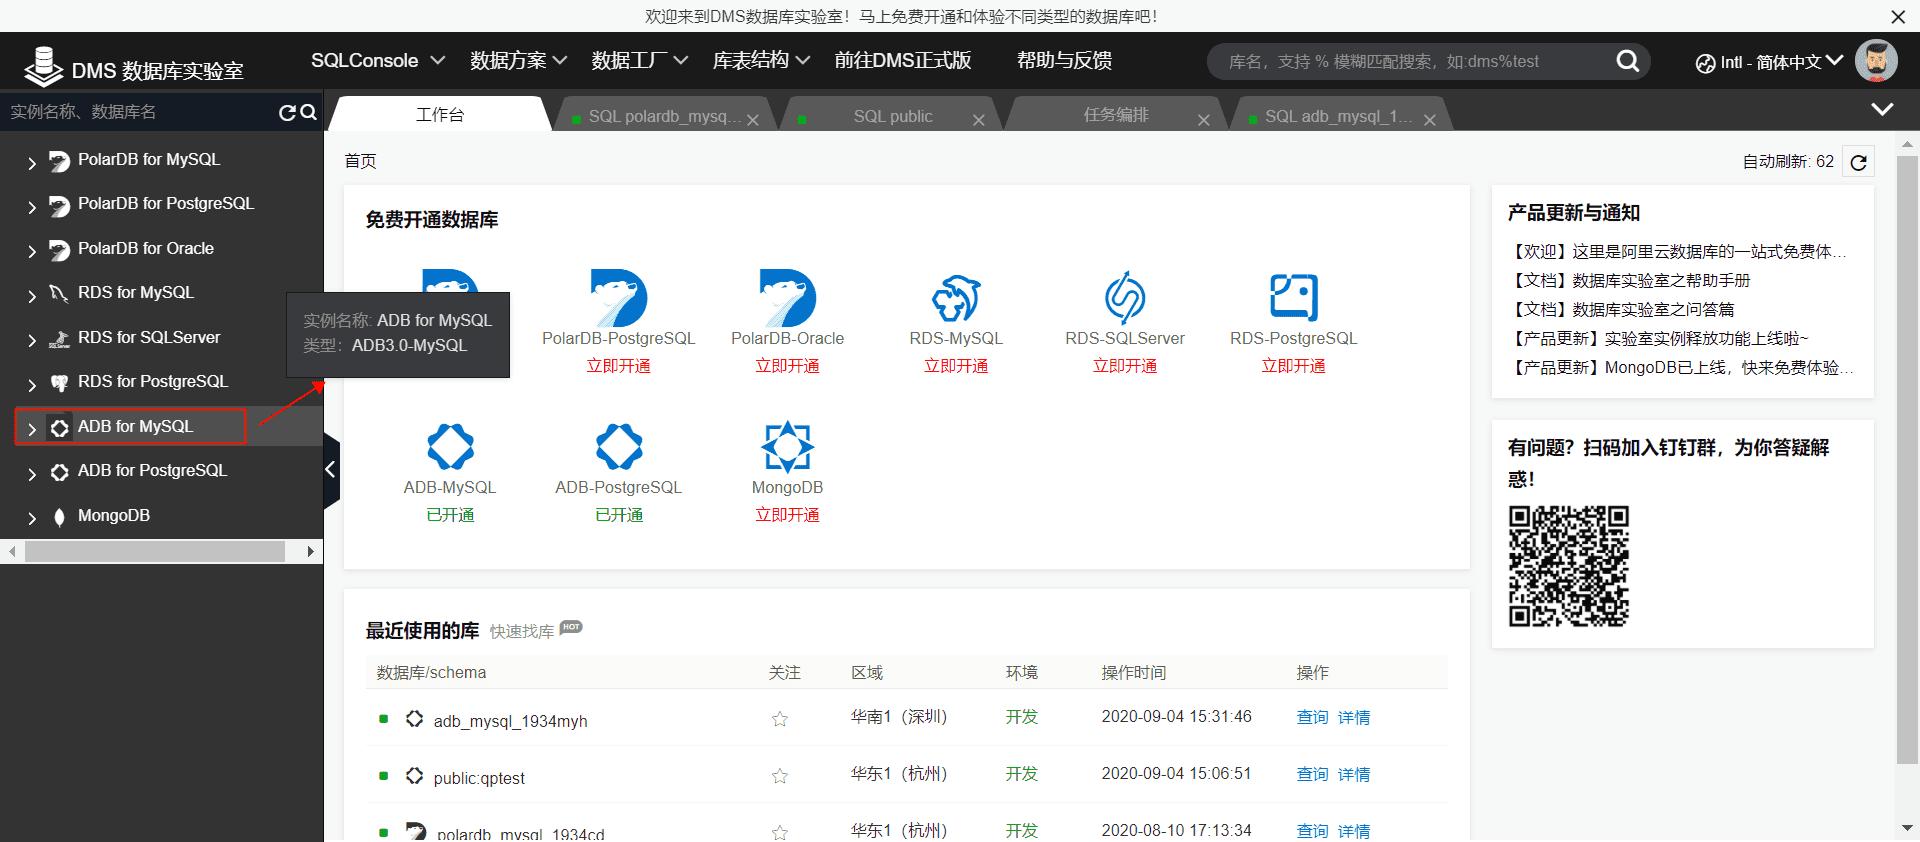1920x842 pixels.
Task: Star the adb_mysql_1934myh database
Action: pos(780,719)
